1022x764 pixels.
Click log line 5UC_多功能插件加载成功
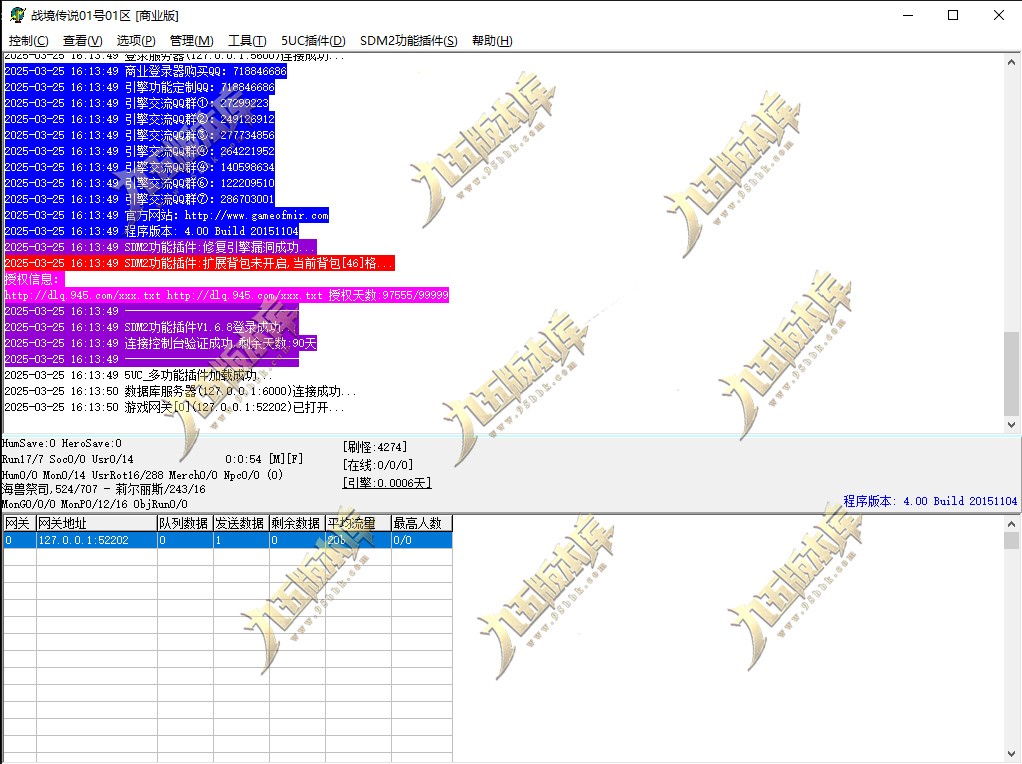click(x=138, y=375)
